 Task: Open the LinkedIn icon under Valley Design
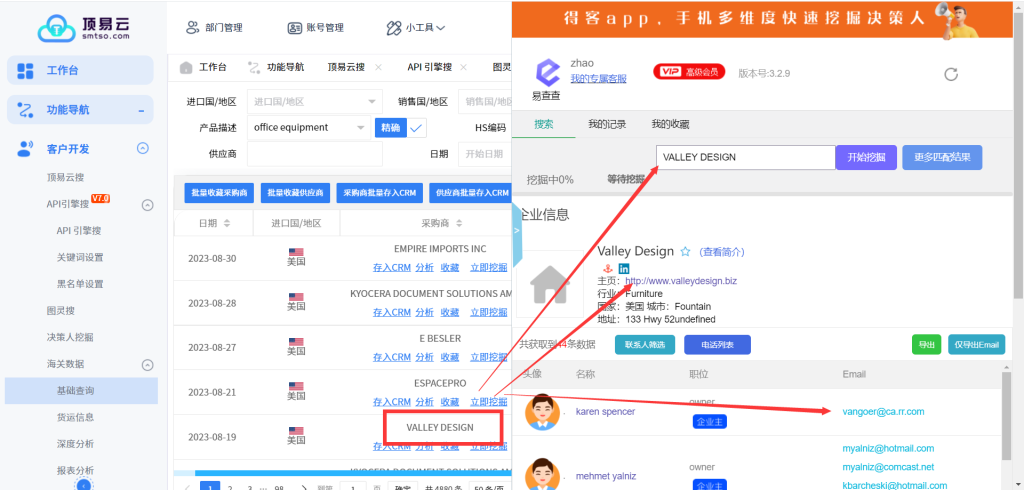click(x=624, y=269)
